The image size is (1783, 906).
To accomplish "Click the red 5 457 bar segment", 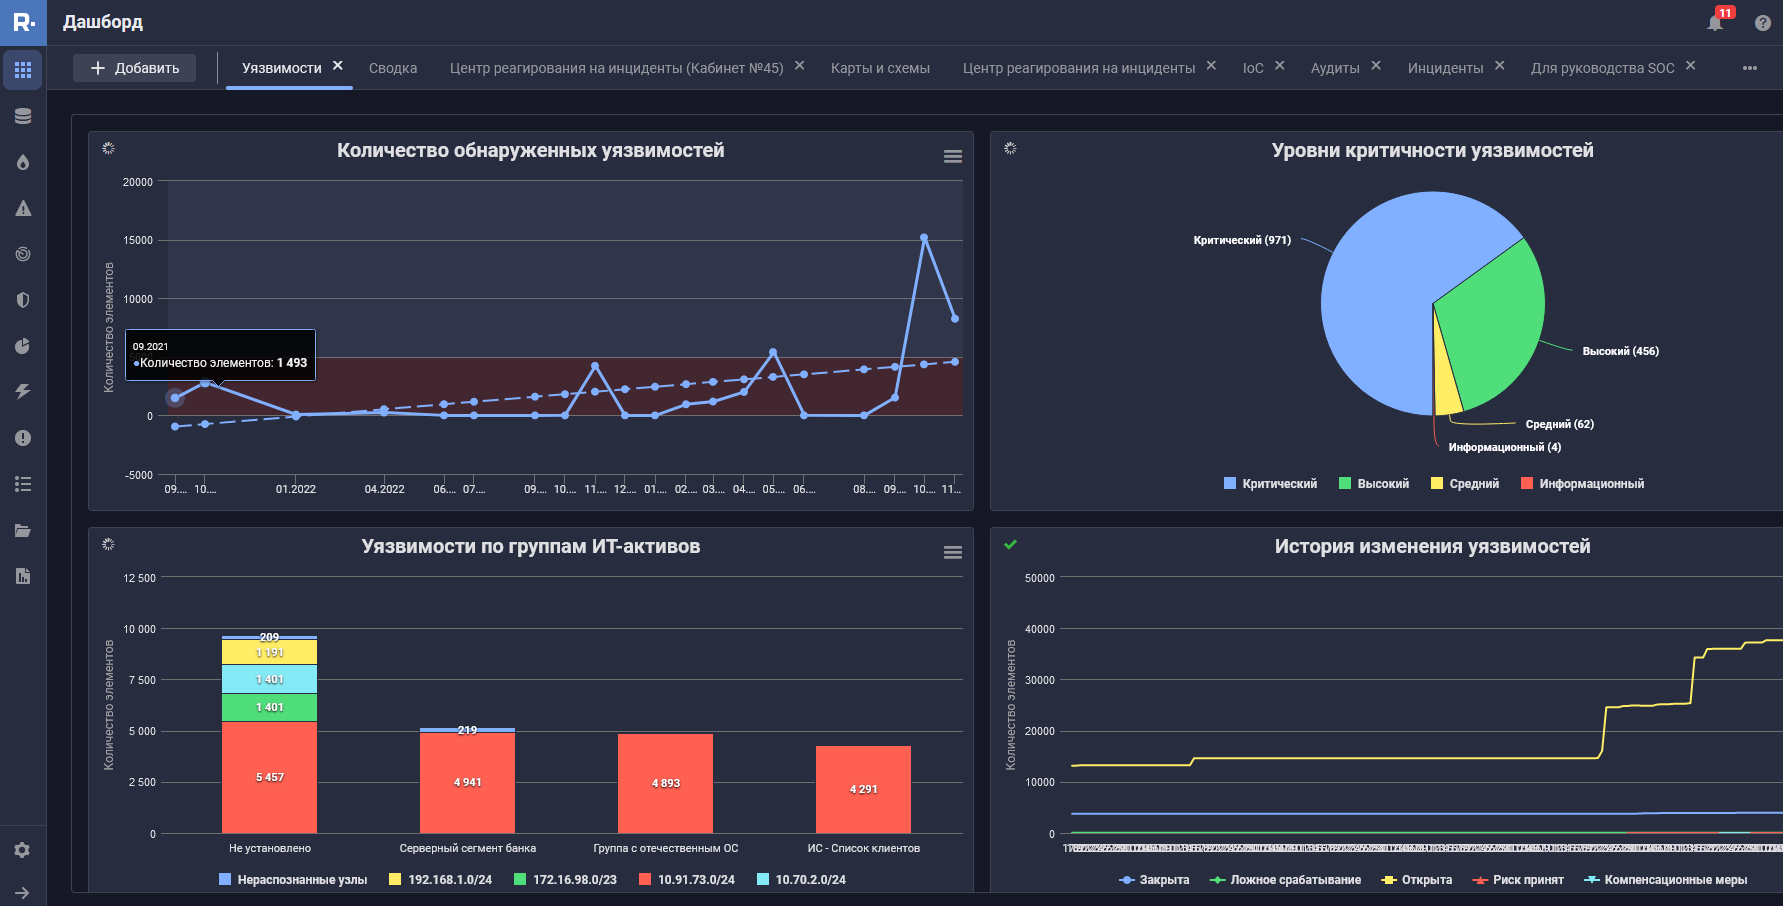I will click(269, 777).
